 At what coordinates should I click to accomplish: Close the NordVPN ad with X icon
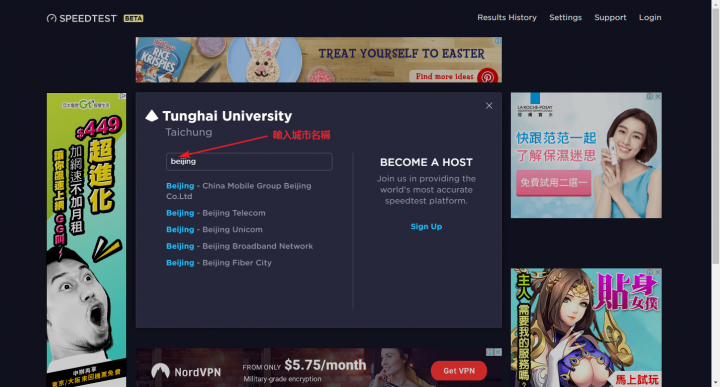tap(498, 352)
